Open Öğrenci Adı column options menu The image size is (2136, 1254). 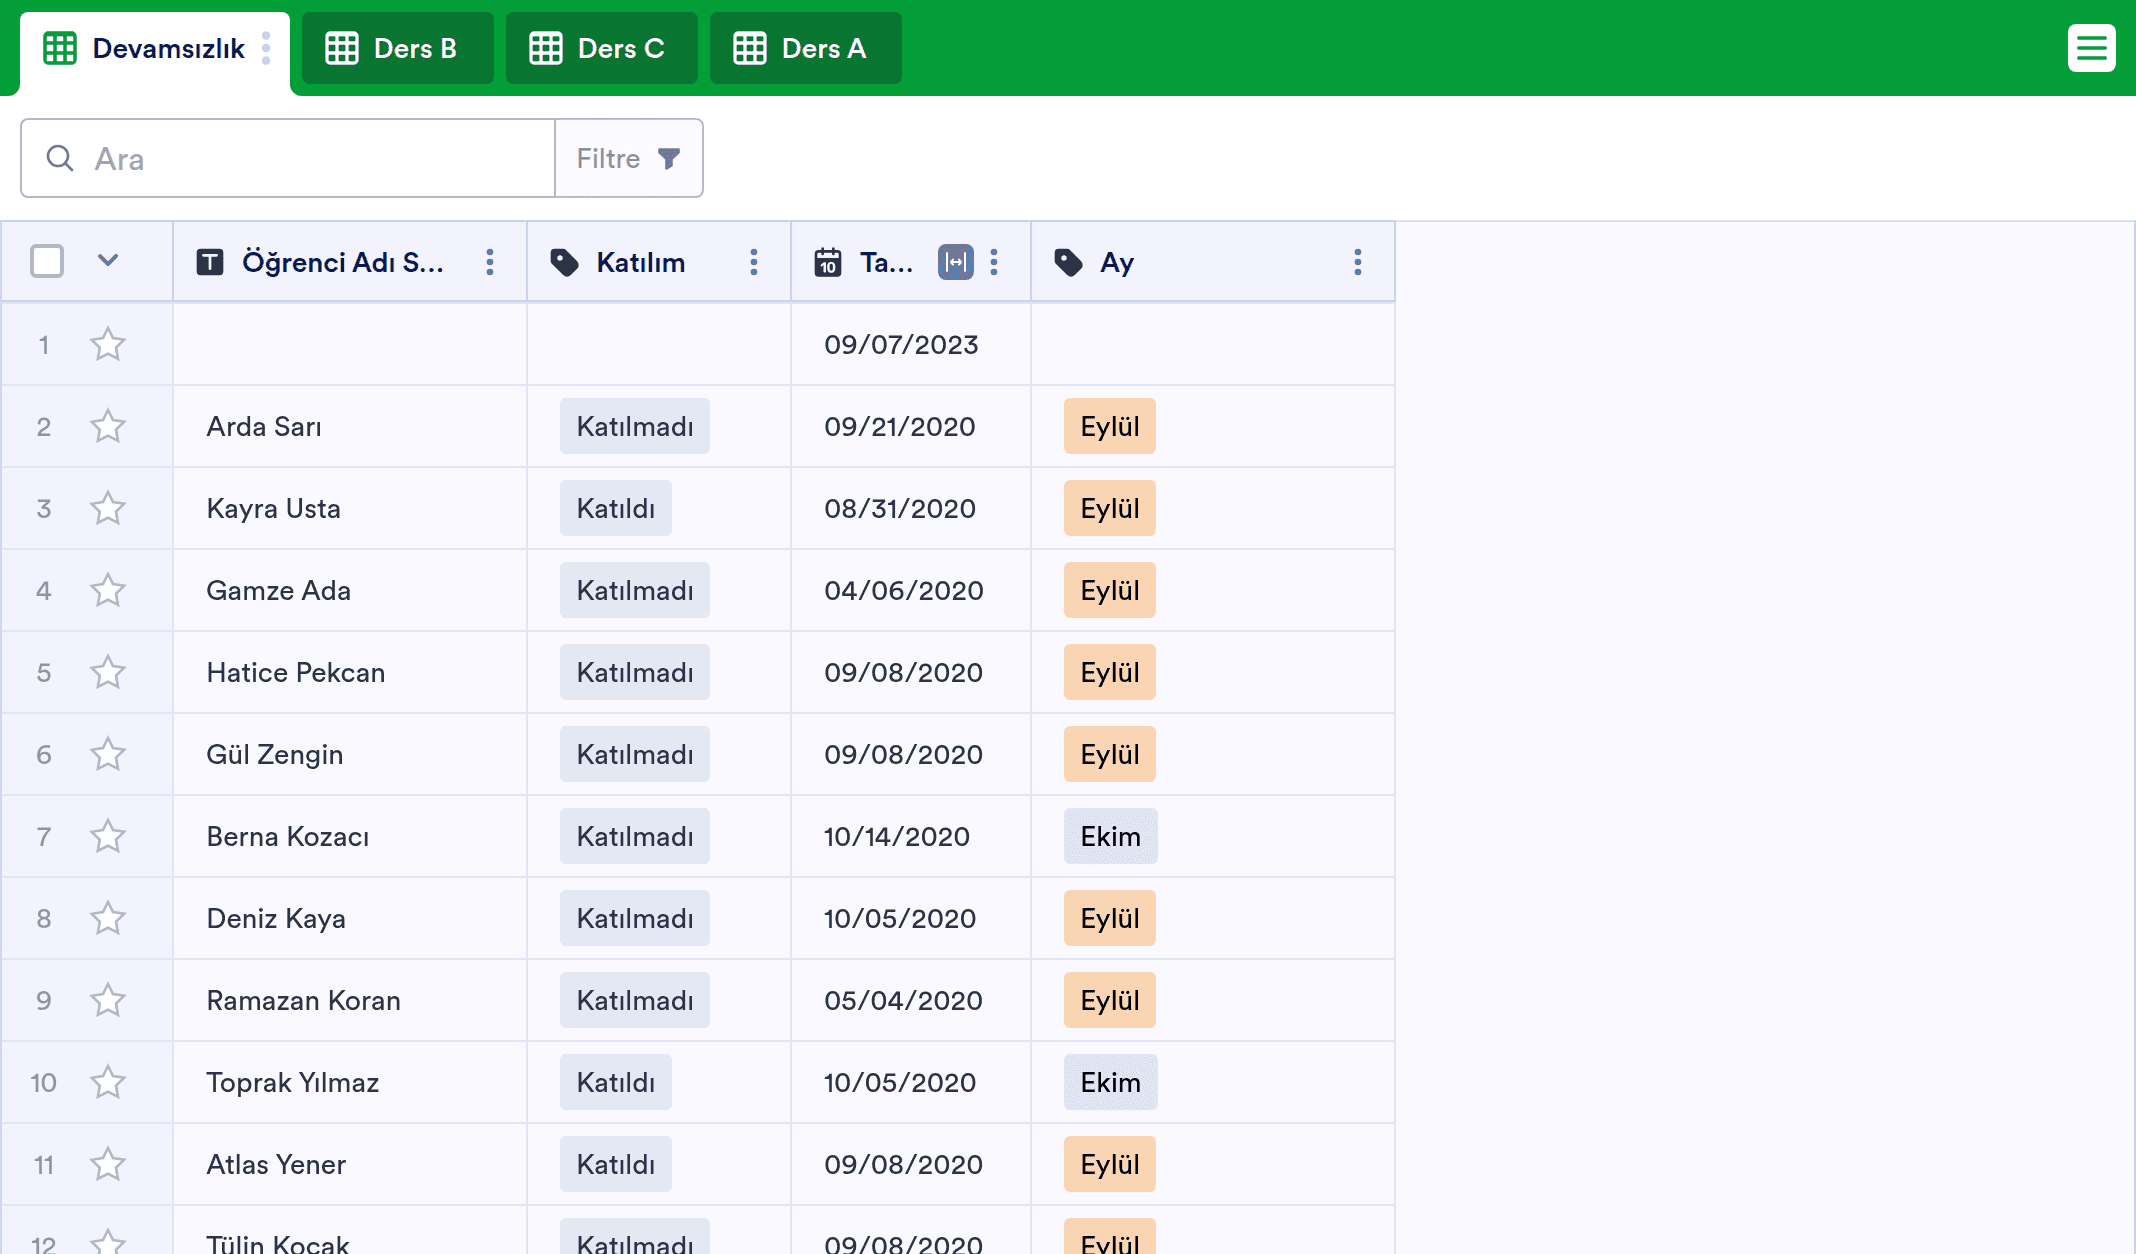(490, 262)
